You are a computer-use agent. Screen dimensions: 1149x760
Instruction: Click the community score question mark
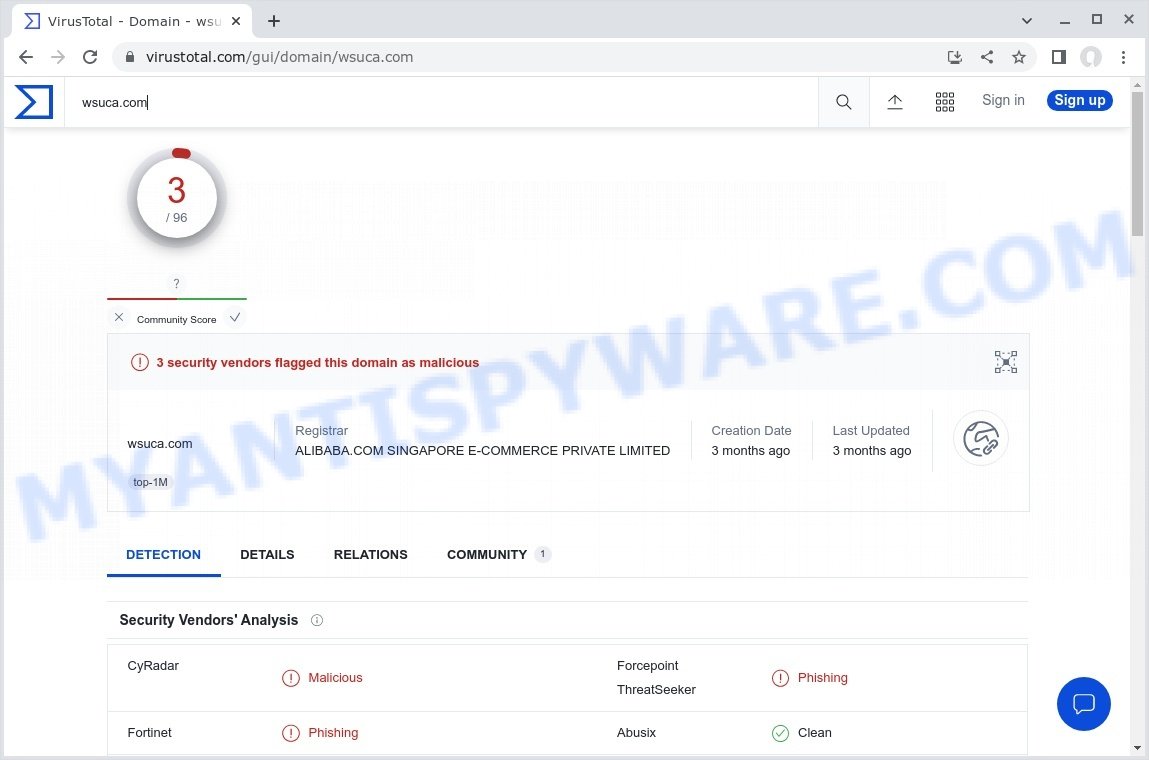tap(176, 284)
